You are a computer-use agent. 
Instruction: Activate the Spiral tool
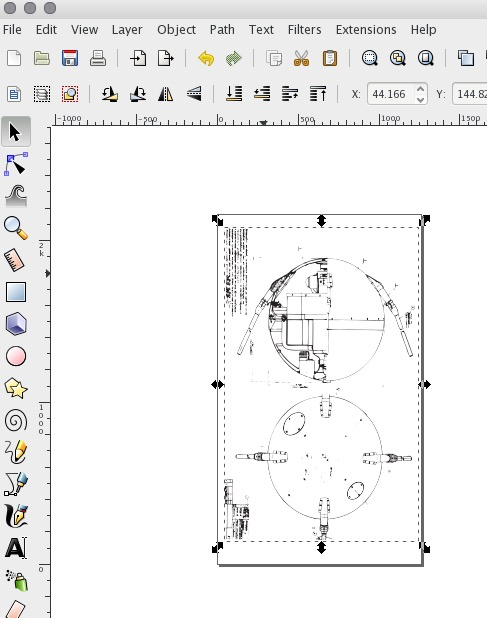16,421
